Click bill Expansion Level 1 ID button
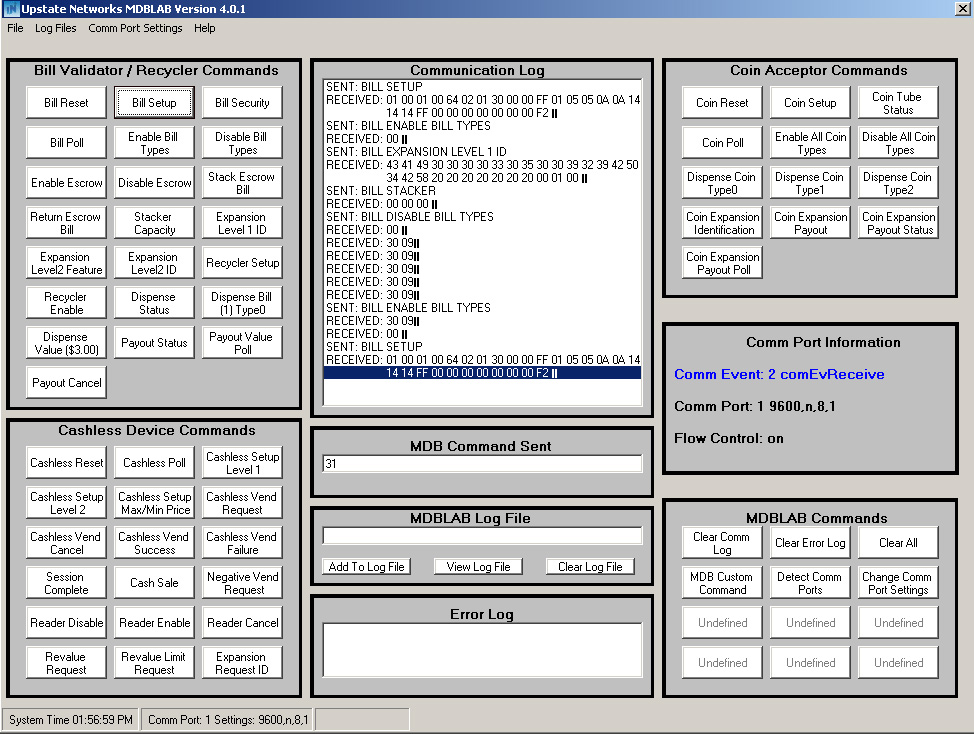The width and height of the screenshot is (974, 734). tap(242, 223)
